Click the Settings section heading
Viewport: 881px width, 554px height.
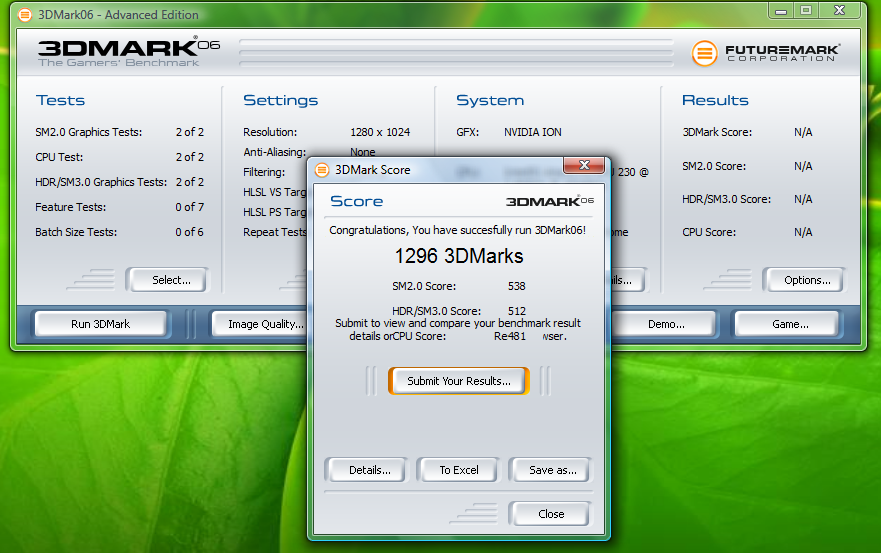click(x=280, y=101)
